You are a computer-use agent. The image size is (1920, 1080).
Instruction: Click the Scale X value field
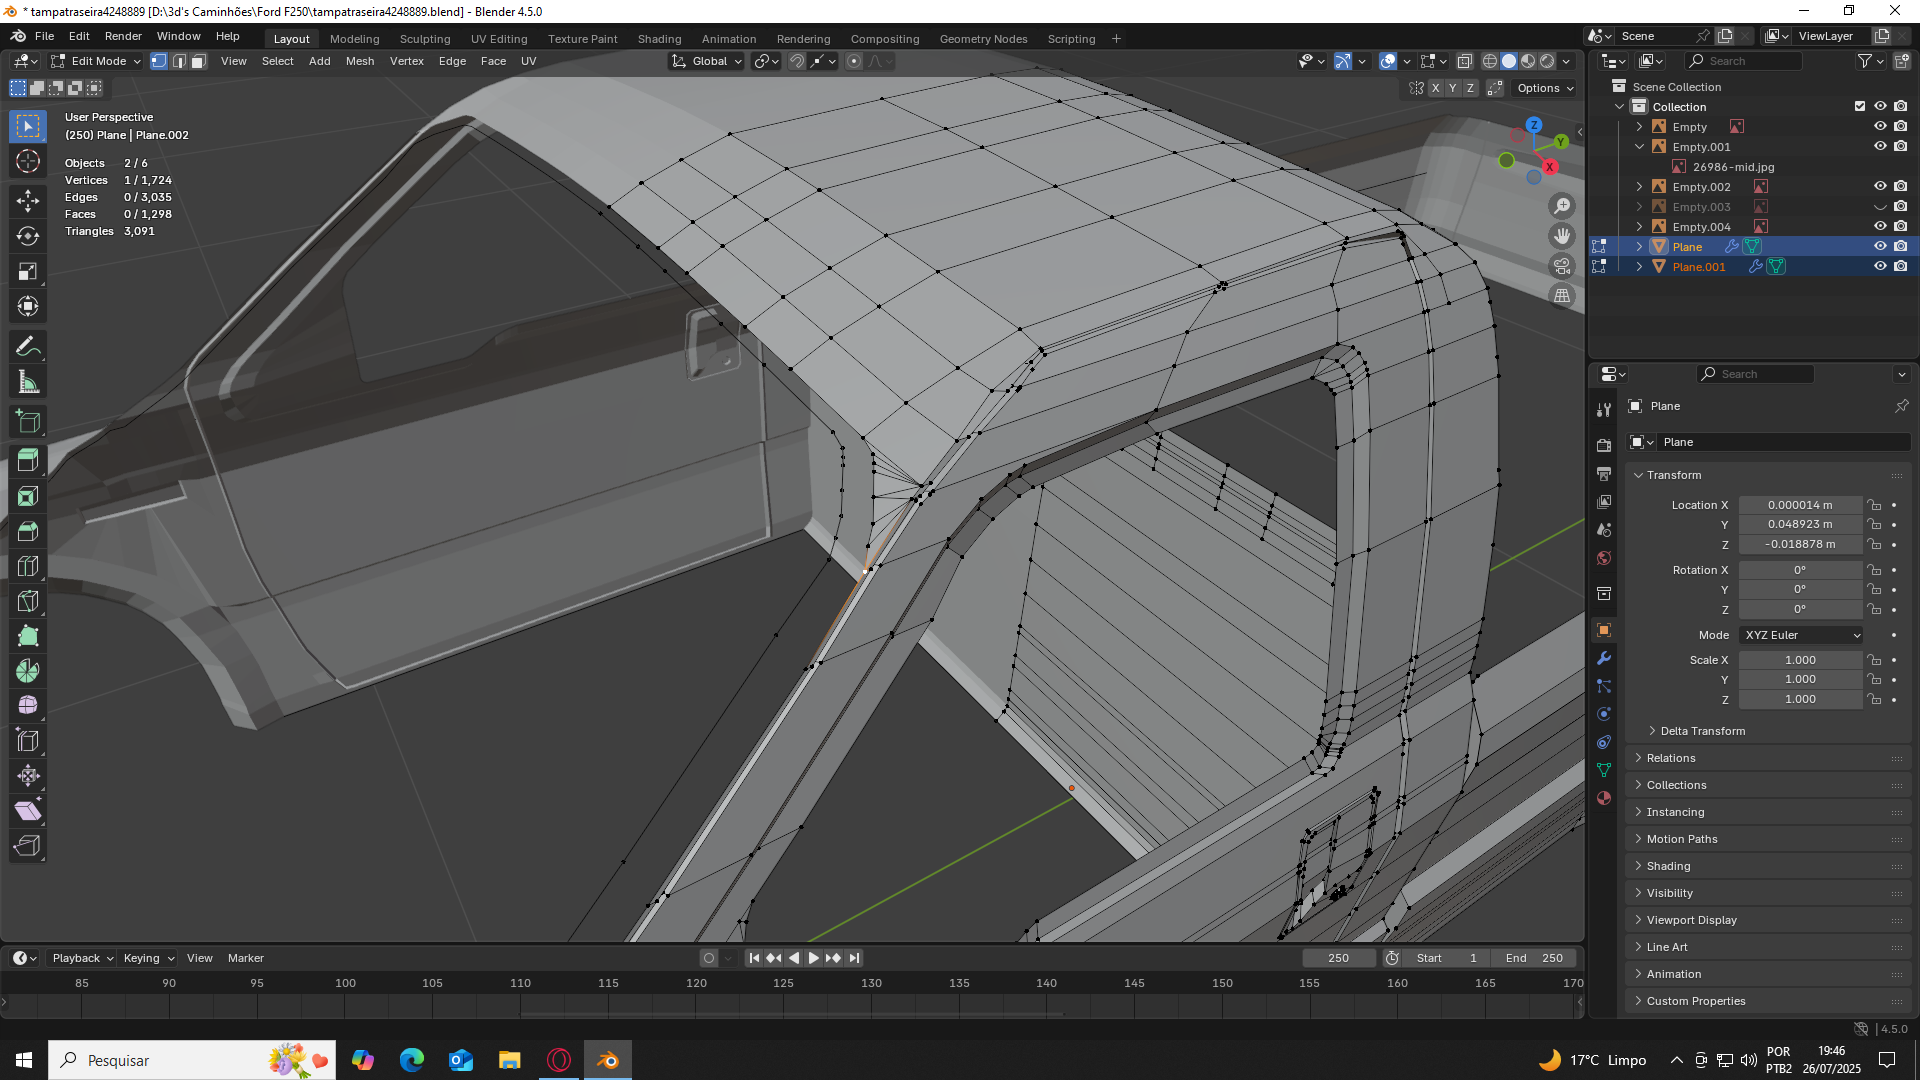point(1800,660)
